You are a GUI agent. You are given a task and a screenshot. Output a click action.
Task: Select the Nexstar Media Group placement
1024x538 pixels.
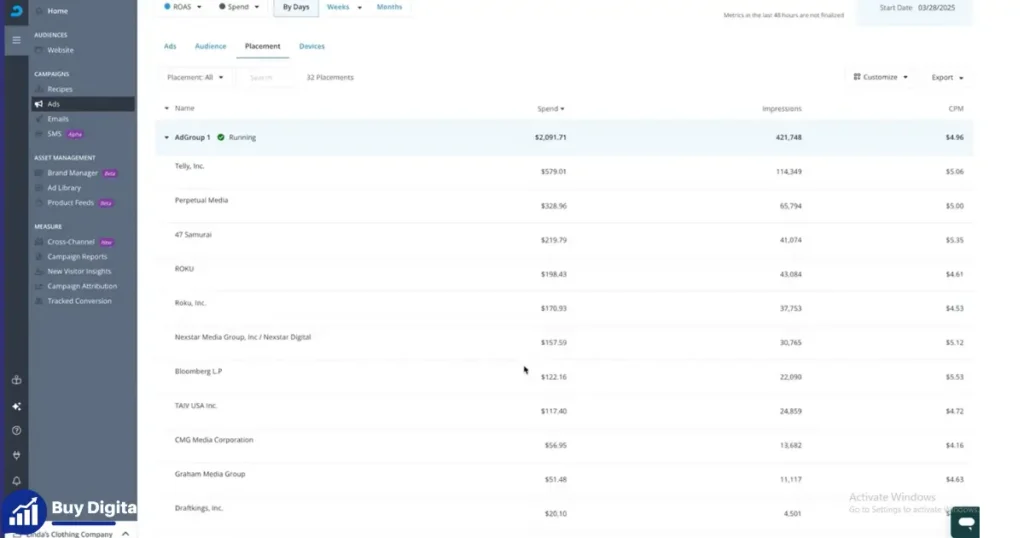click(x=242, y=337)
